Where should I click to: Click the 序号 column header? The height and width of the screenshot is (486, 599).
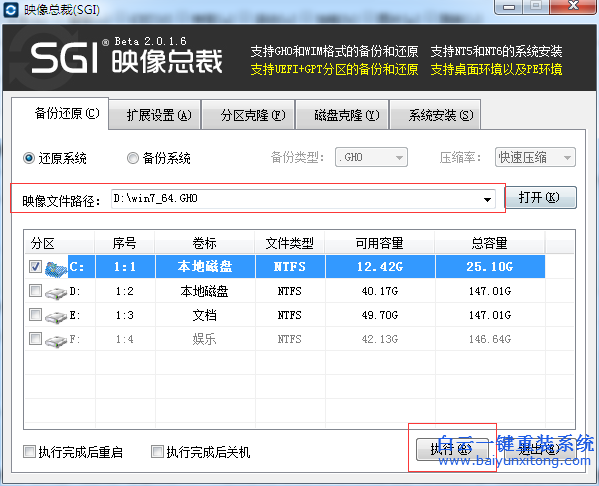[125, 243]
